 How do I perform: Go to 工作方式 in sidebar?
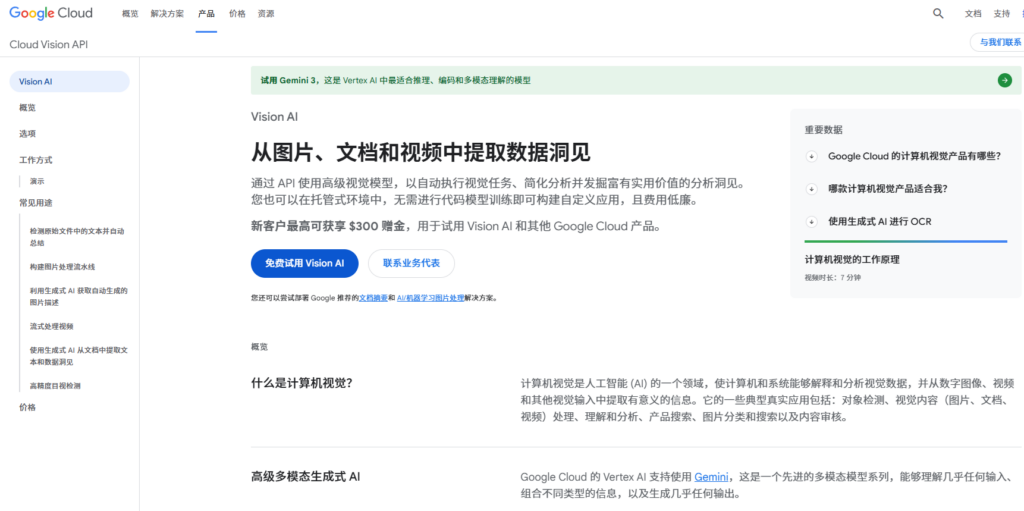tap(36, 160)
